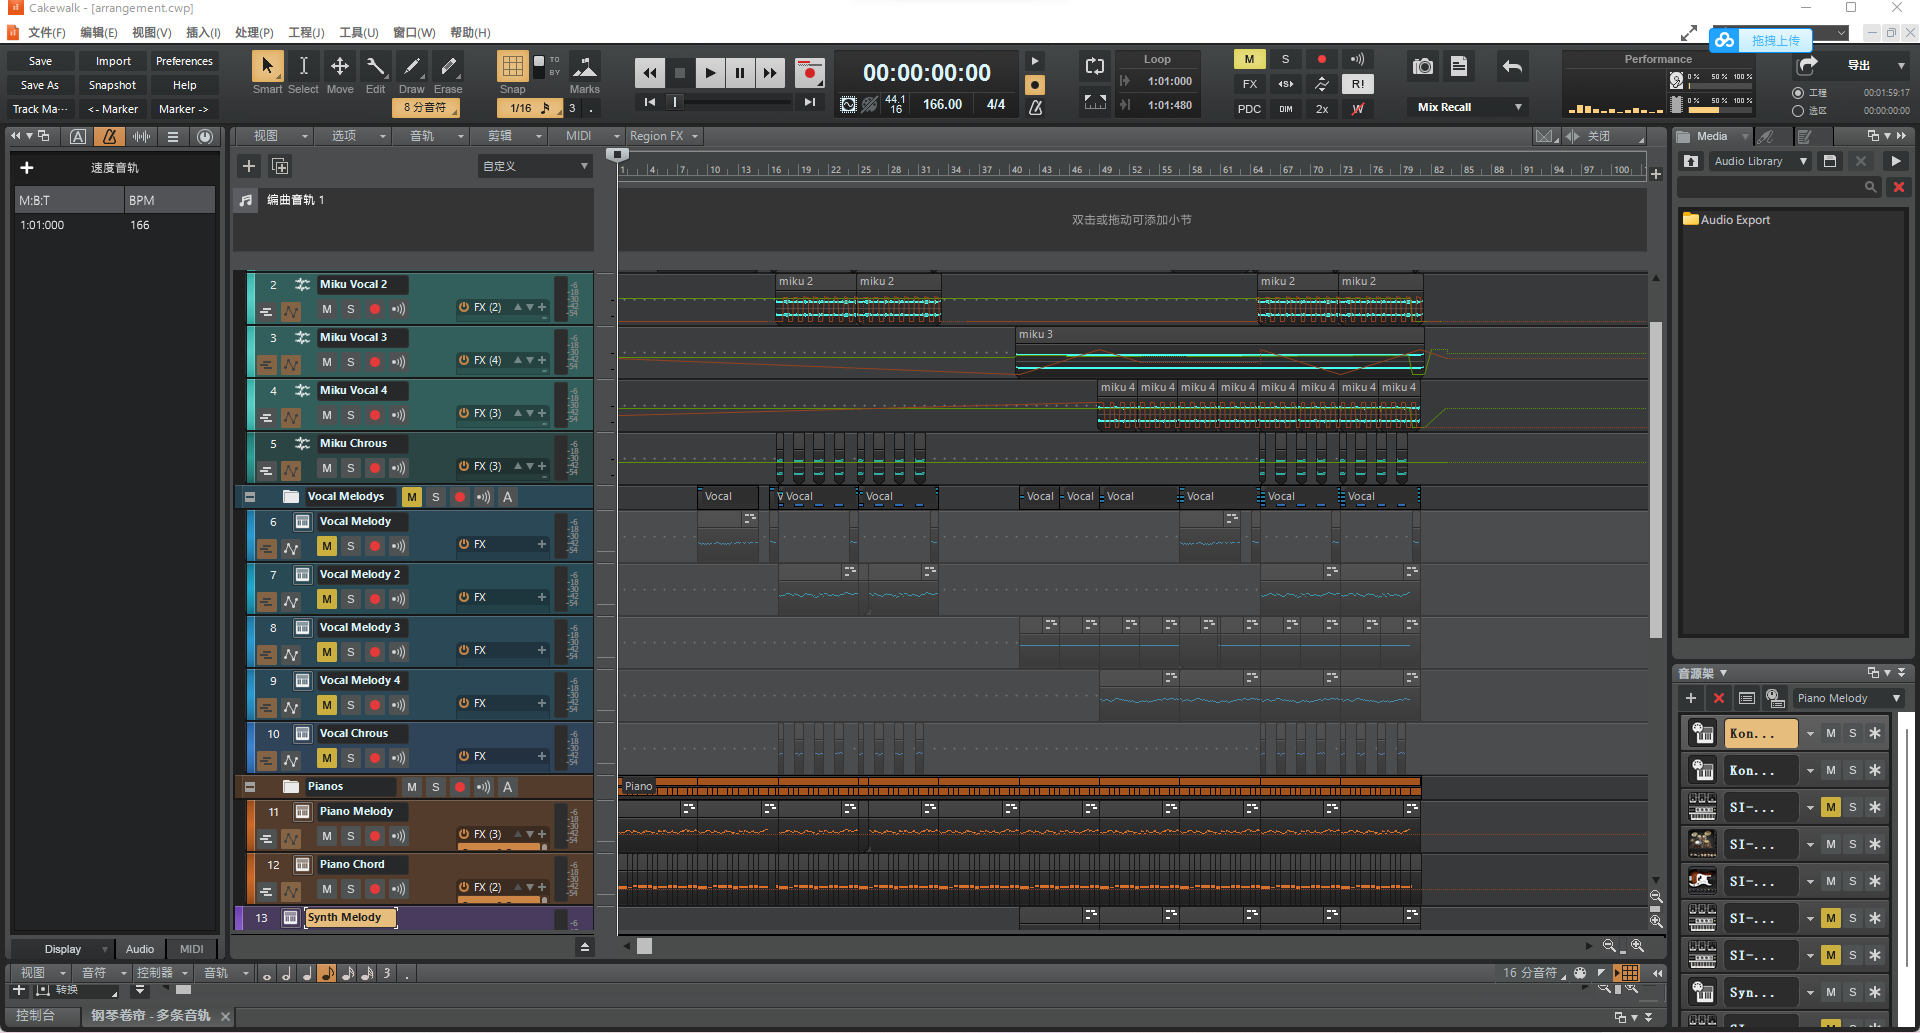Activate the Move tool
The height and width of the screenshot is (1033, 1920).
coord(340,67)
